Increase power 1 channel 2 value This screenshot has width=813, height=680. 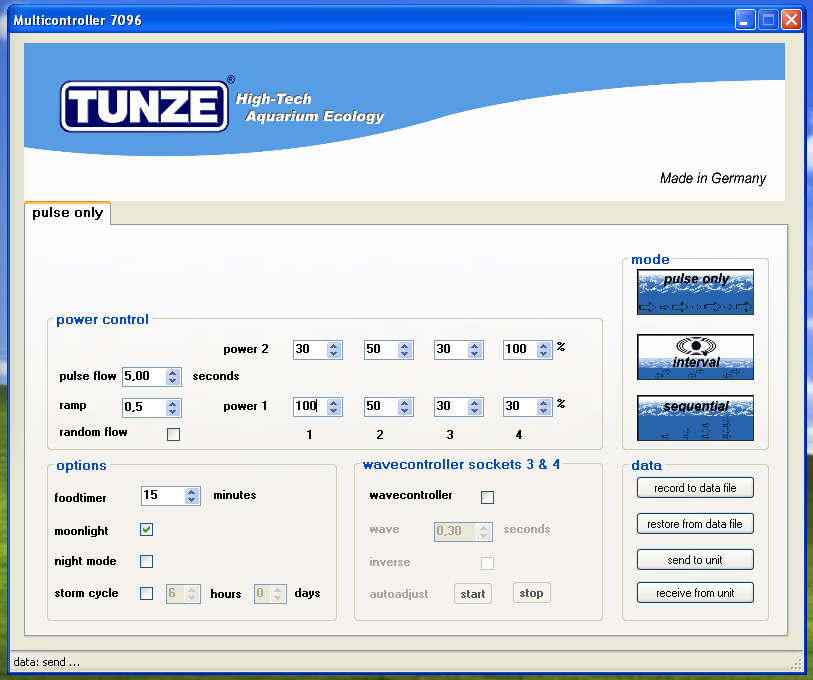coord(404,403)
